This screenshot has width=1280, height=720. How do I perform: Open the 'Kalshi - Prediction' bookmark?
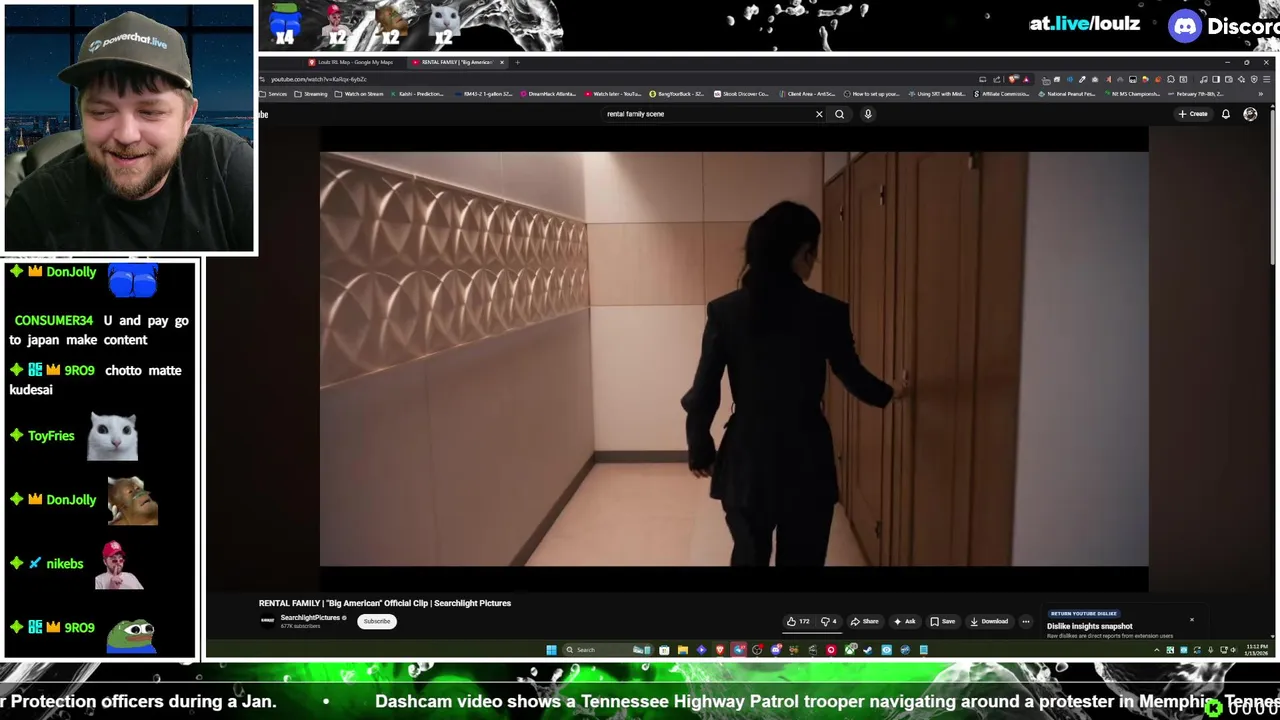click(418, 94)
